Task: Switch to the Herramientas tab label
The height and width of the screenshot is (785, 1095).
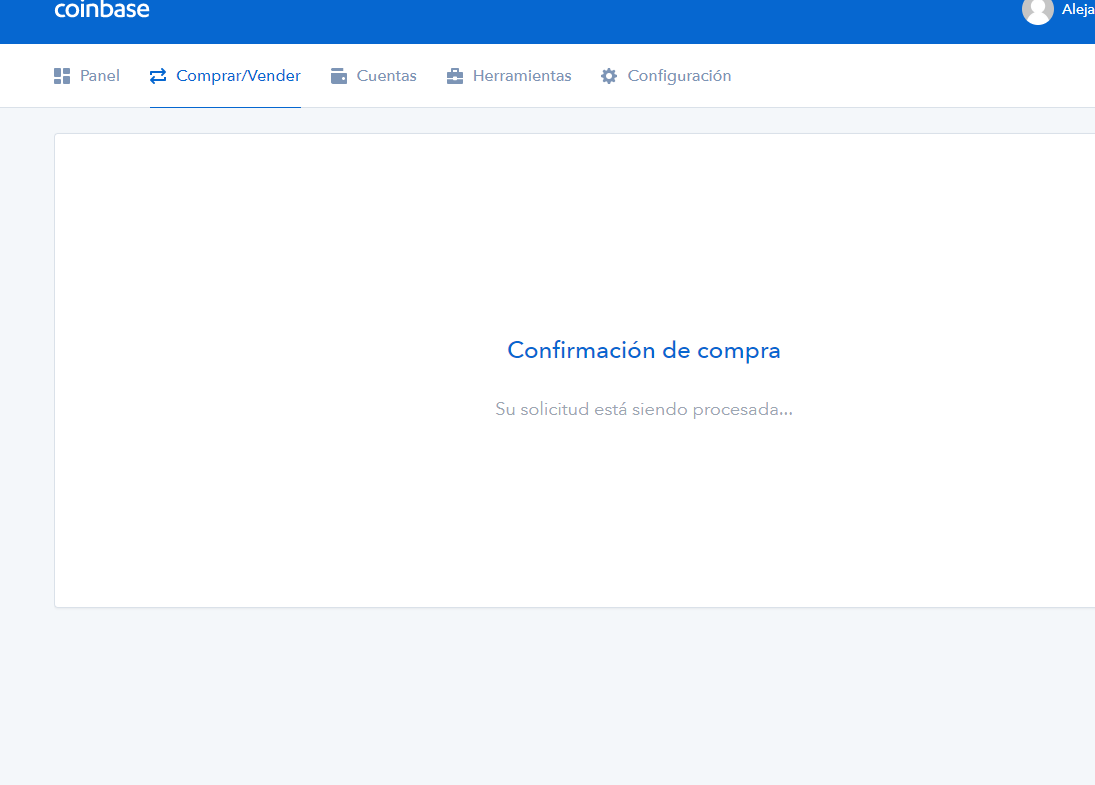Action: pos(522,76)
